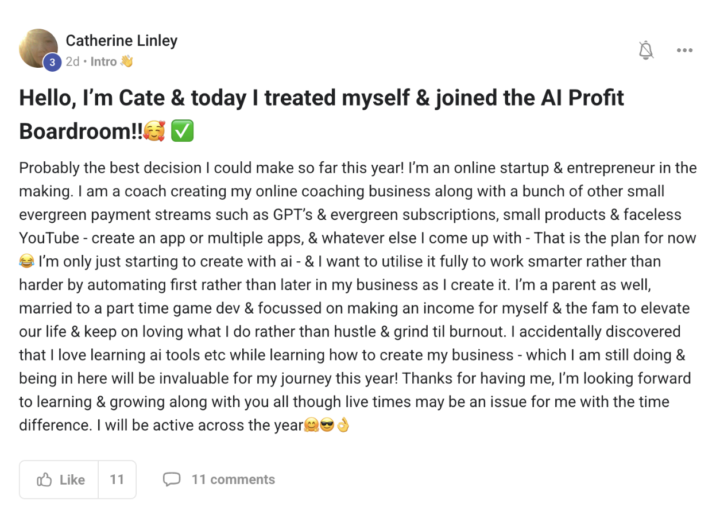720x511 pixels.
Task: Click the level 3 badge on avatar
Action: pos(51,62)
